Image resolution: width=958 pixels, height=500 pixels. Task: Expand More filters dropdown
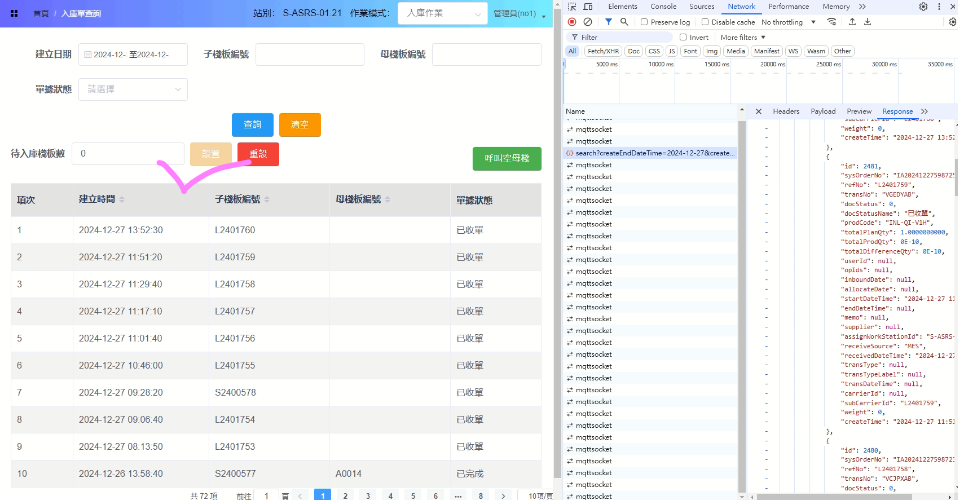pos(742,37)
